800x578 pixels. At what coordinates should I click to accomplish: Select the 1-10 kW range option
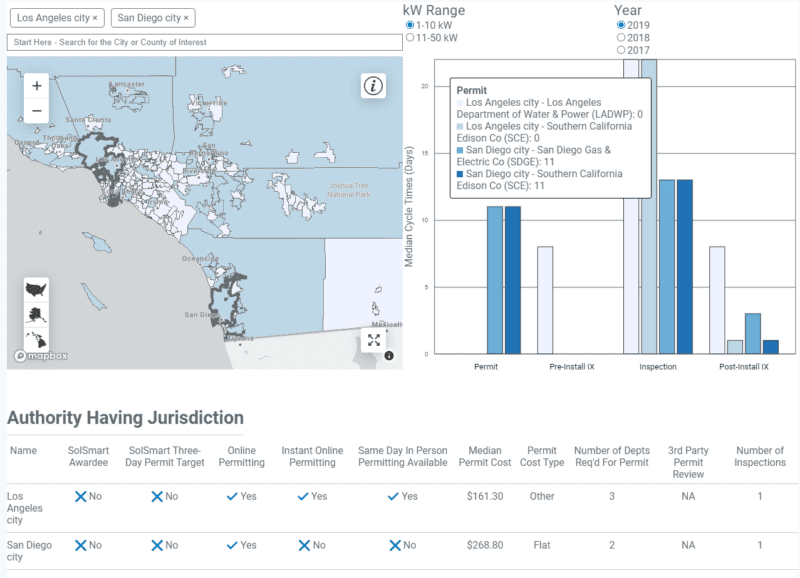point(410,25)
